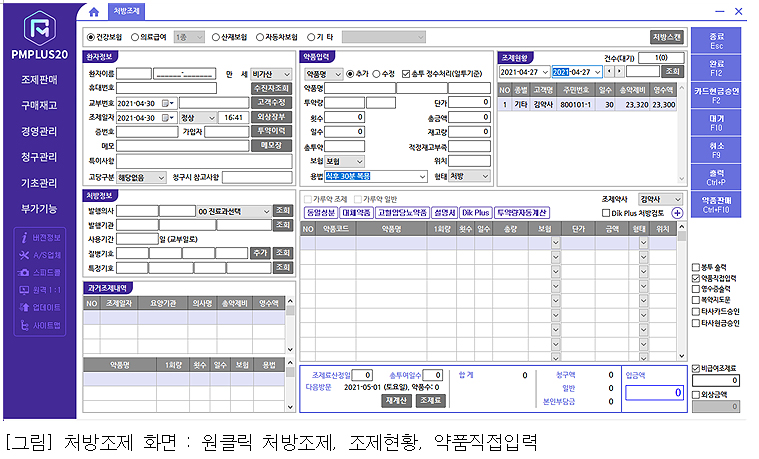Click 메모장 button

click(272, 146)
